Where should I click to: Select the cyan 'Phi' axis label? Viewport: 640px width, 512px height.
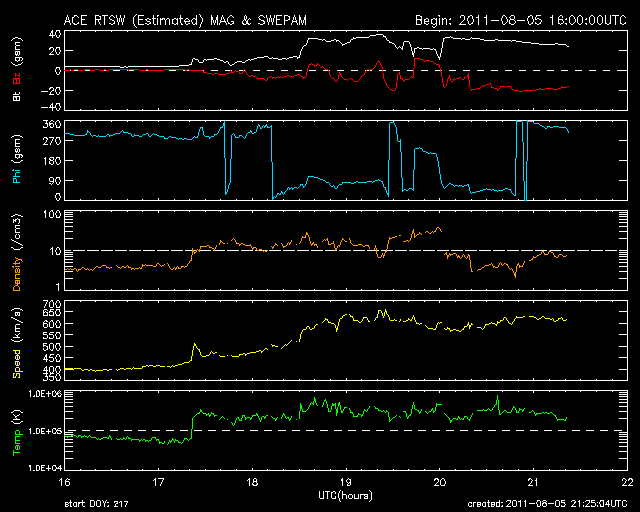[x=17, y=174]
